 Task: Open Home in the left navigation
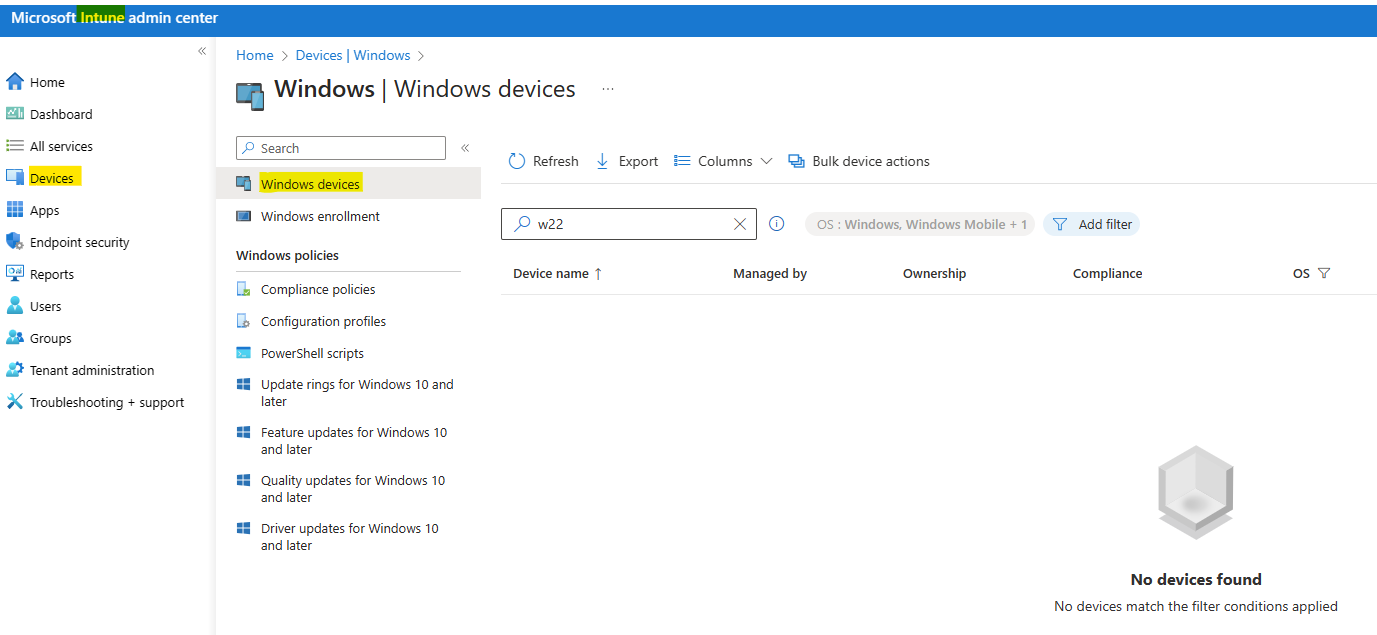[47, 82]
